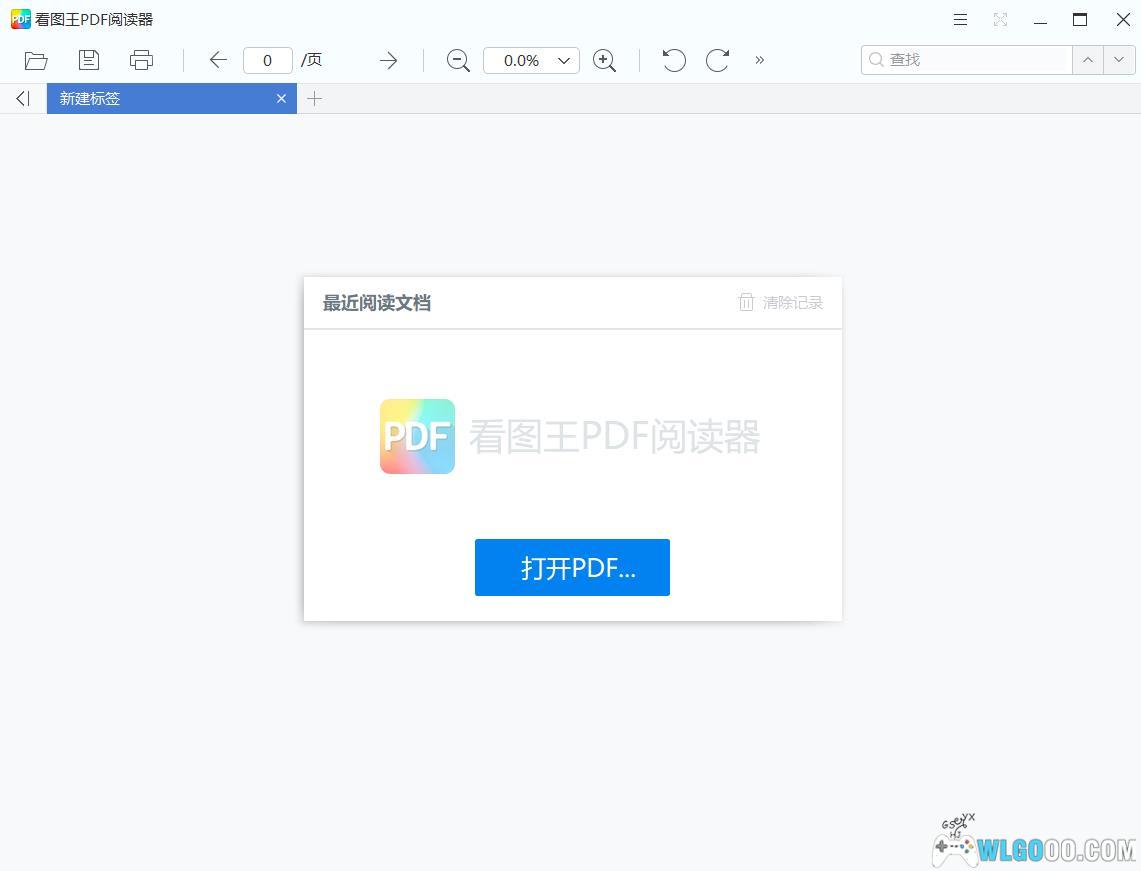This screenshot has height=871, width=1141.
Task: Click the 打开PDF... button
Action: pyautogui.click(x=572, y=567)
